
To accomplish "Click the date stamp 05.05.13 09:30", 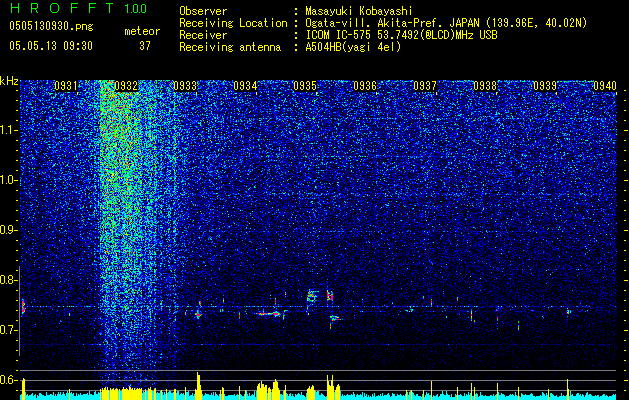I will pos(51,46).
